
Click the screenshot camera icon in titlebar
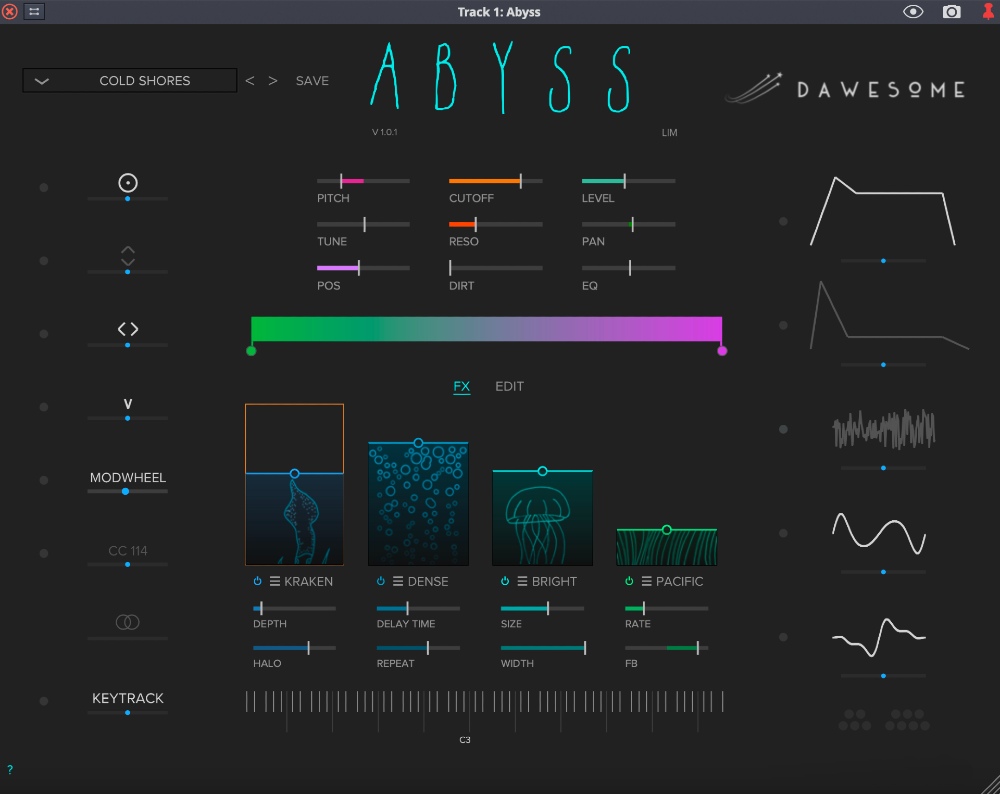coord(952,12)
